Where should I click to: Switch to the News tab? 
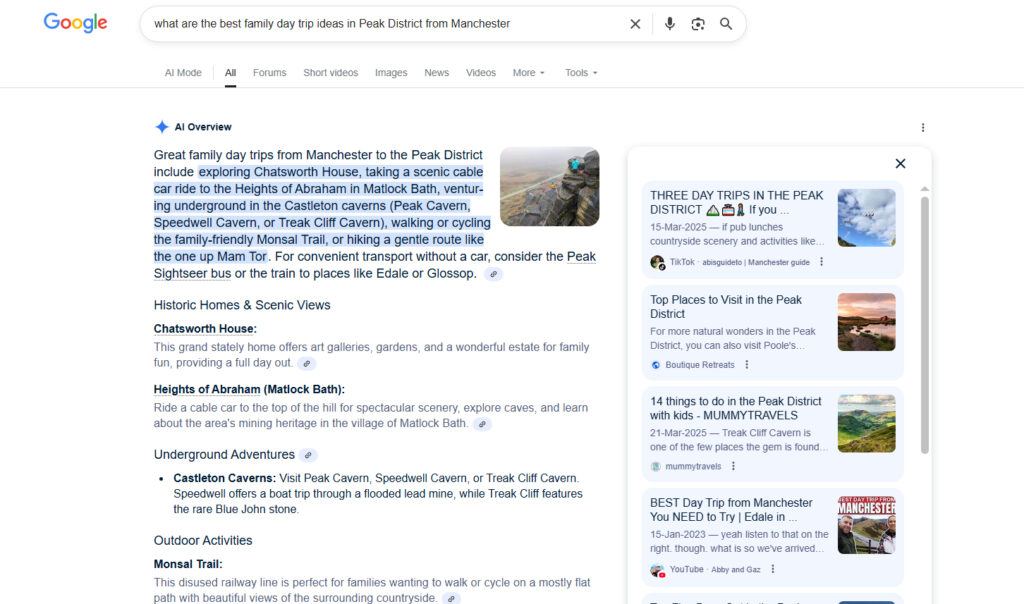[436, 72]
